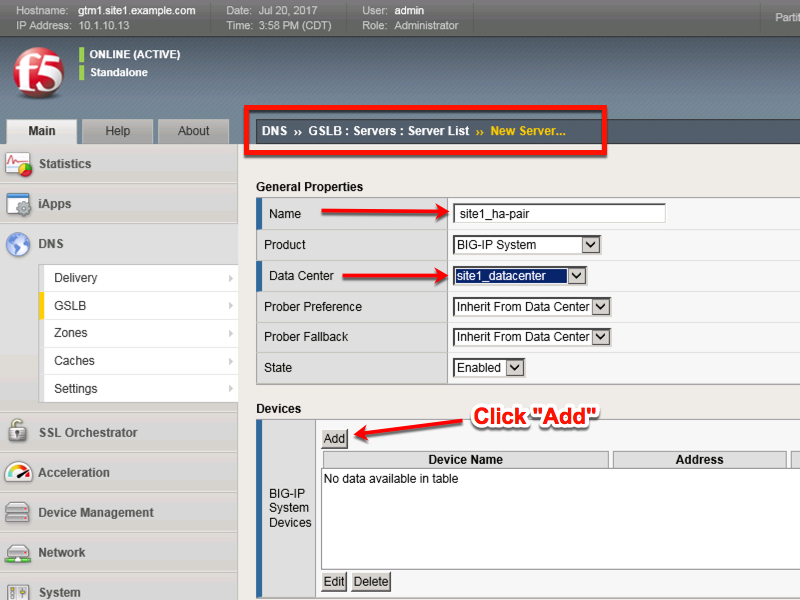Open the DNS Settings submenu

(139, 389)
